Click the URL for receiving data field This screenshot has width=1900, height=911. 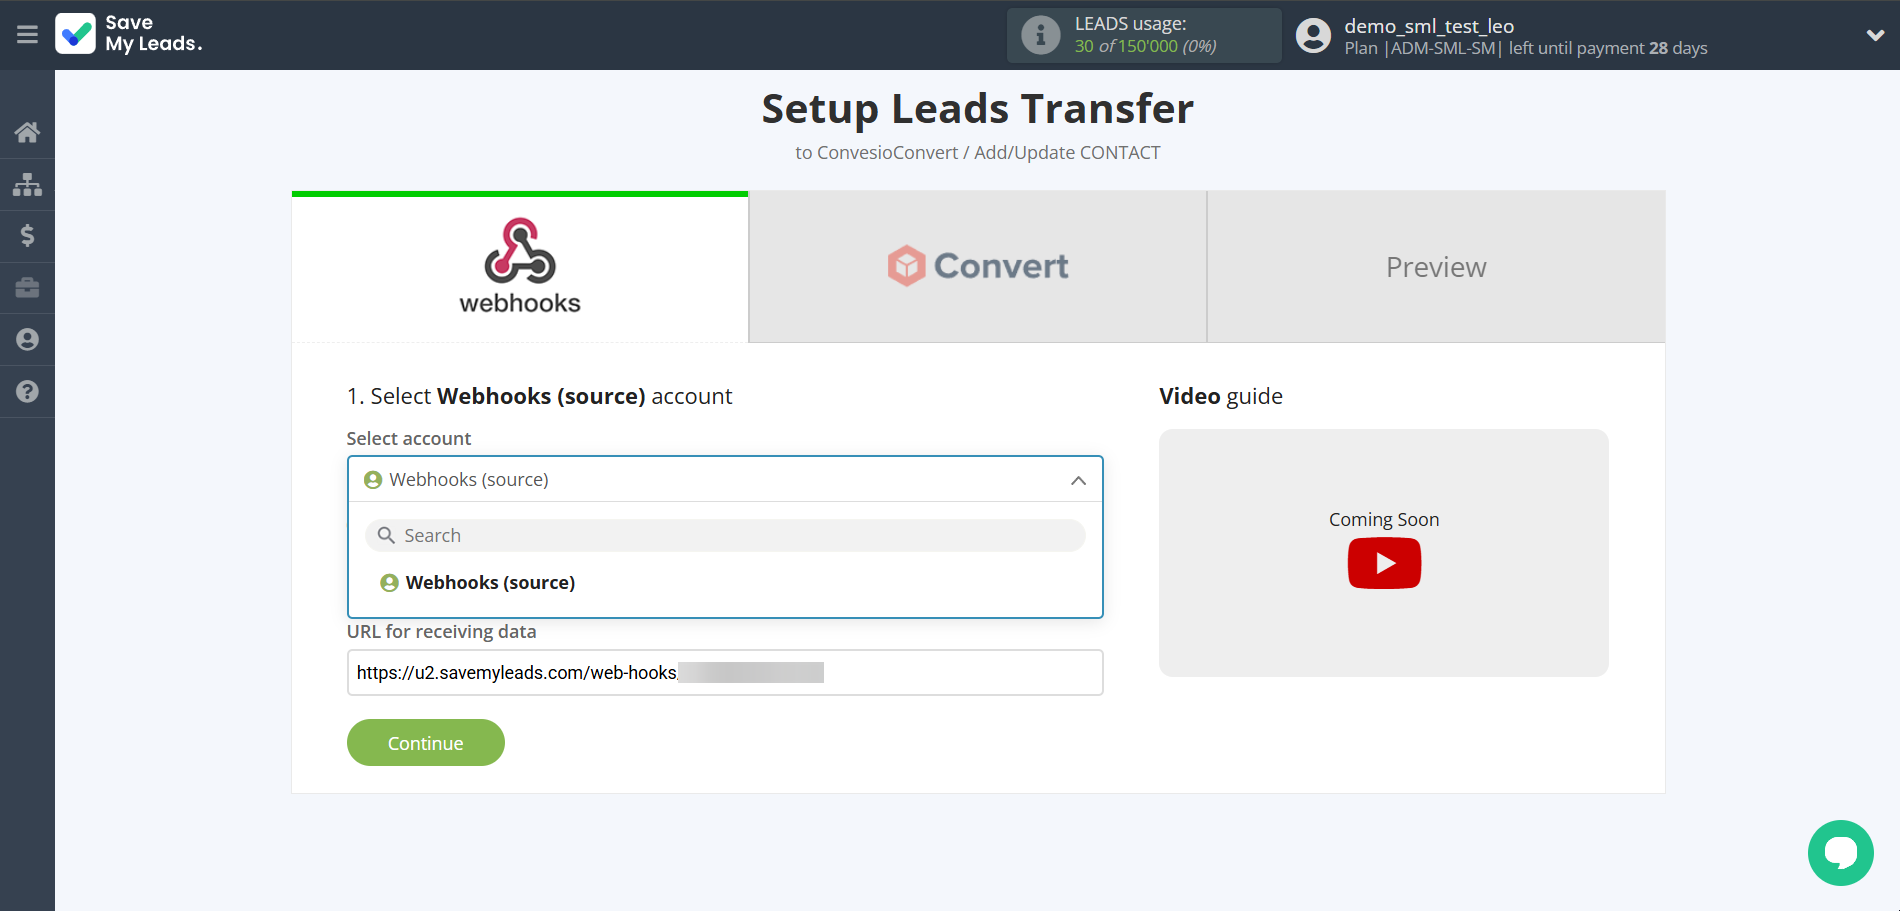point(725,673)
